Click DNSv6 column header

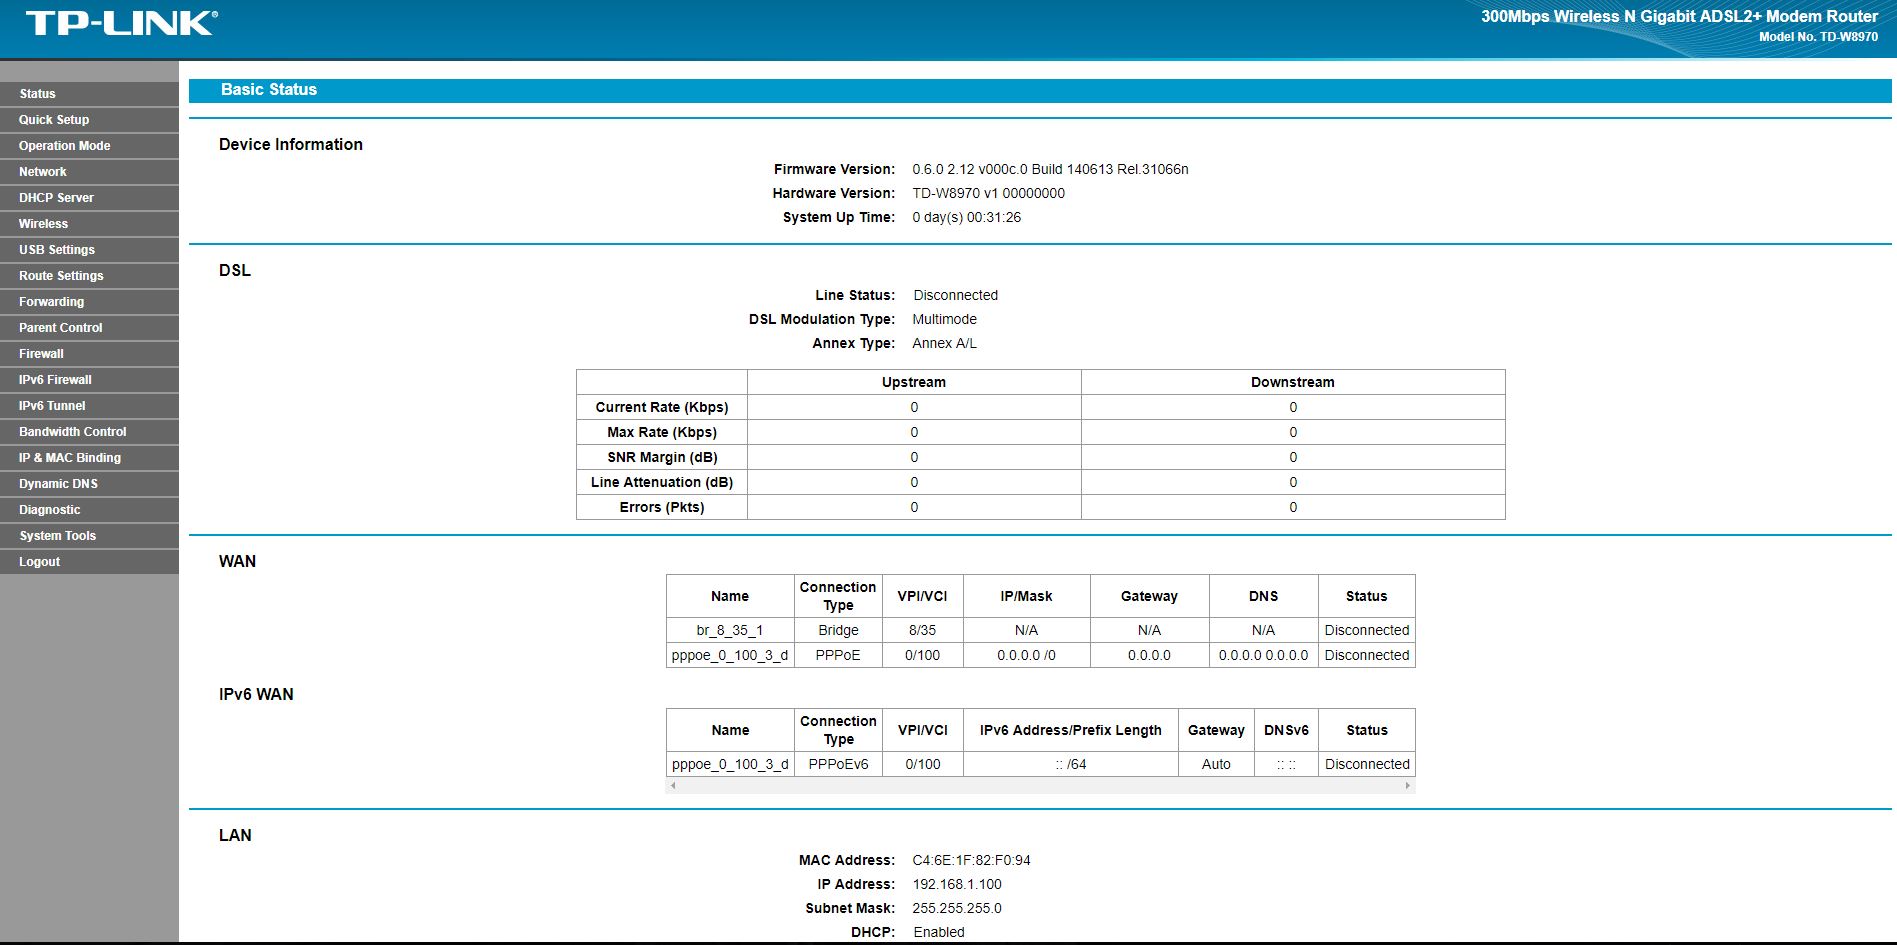point(1286,730)
